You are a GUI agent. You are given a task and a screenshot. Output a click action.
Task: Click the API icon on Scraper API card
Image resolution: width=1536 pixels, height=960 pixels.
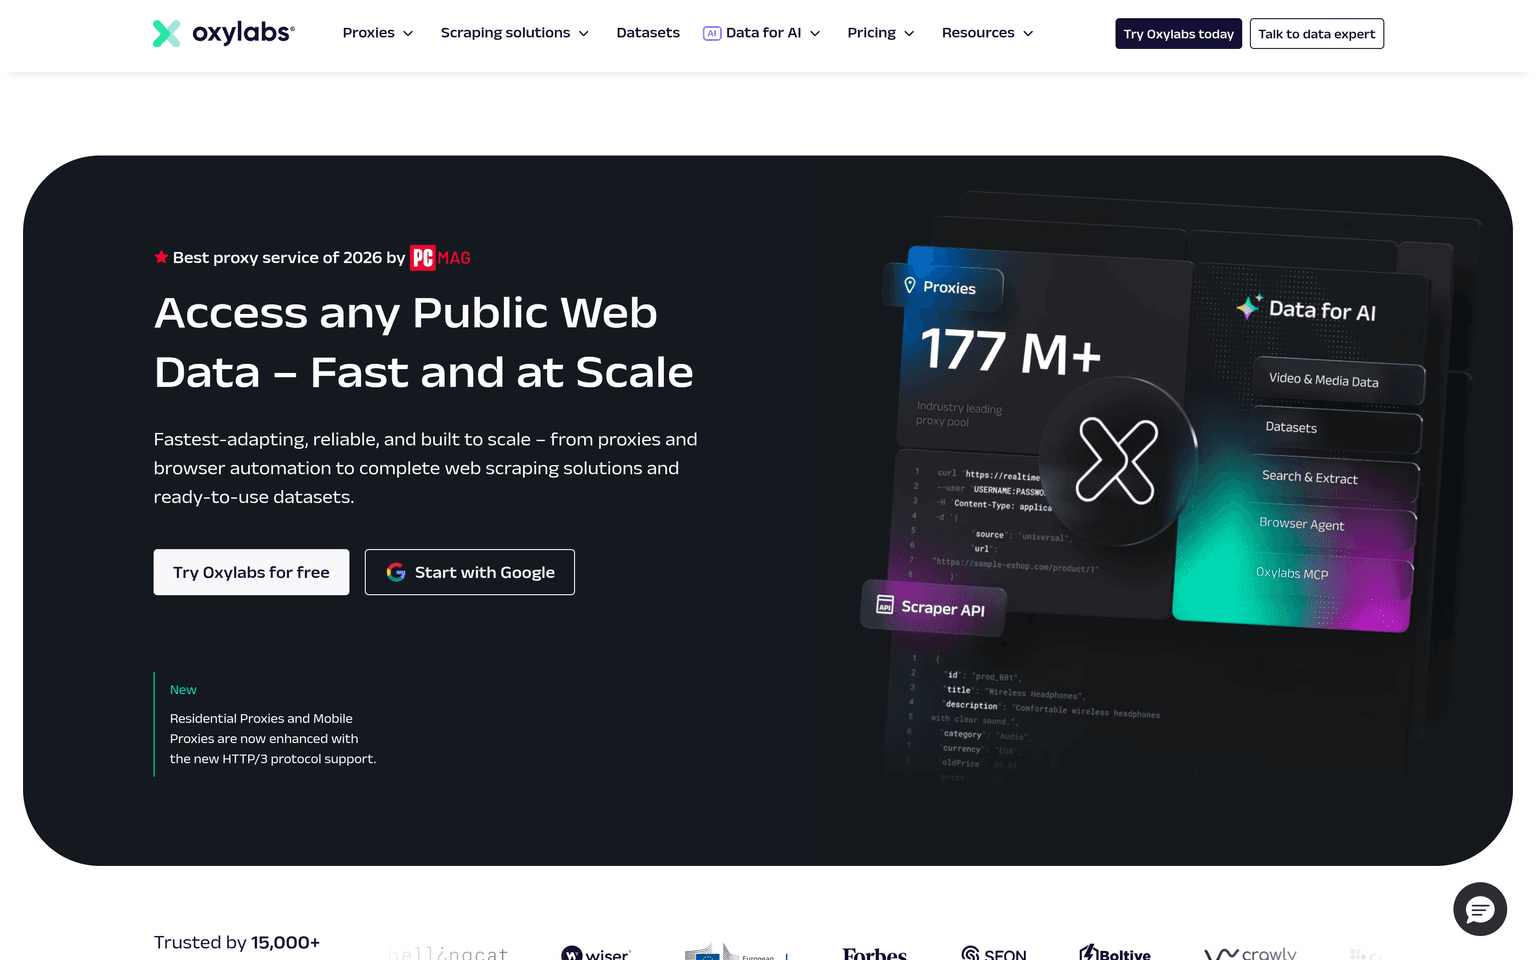point(885,604)
